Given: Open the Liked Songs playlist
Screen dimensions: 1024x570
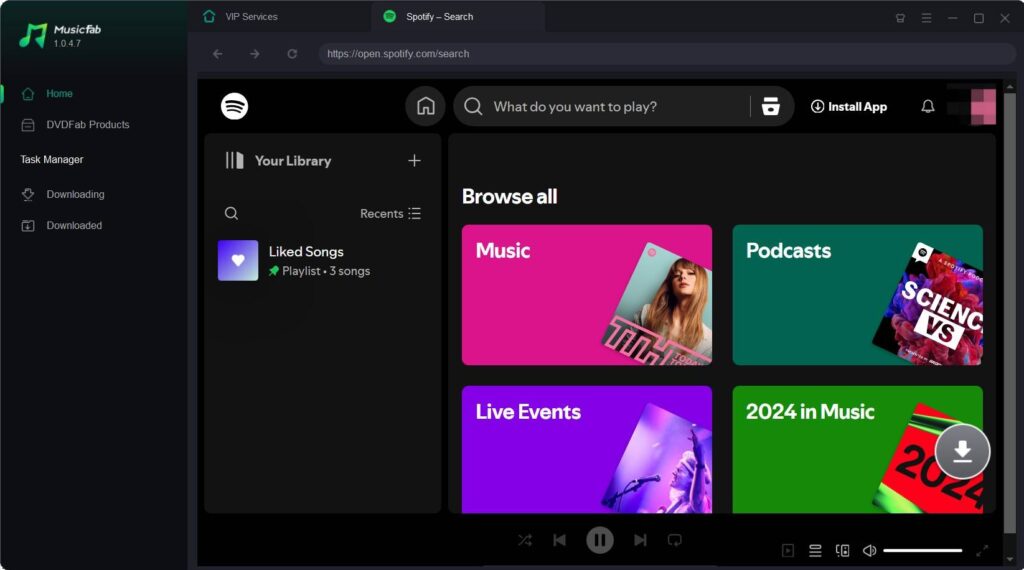Looking at the screenshot, I should click(321, 261).
